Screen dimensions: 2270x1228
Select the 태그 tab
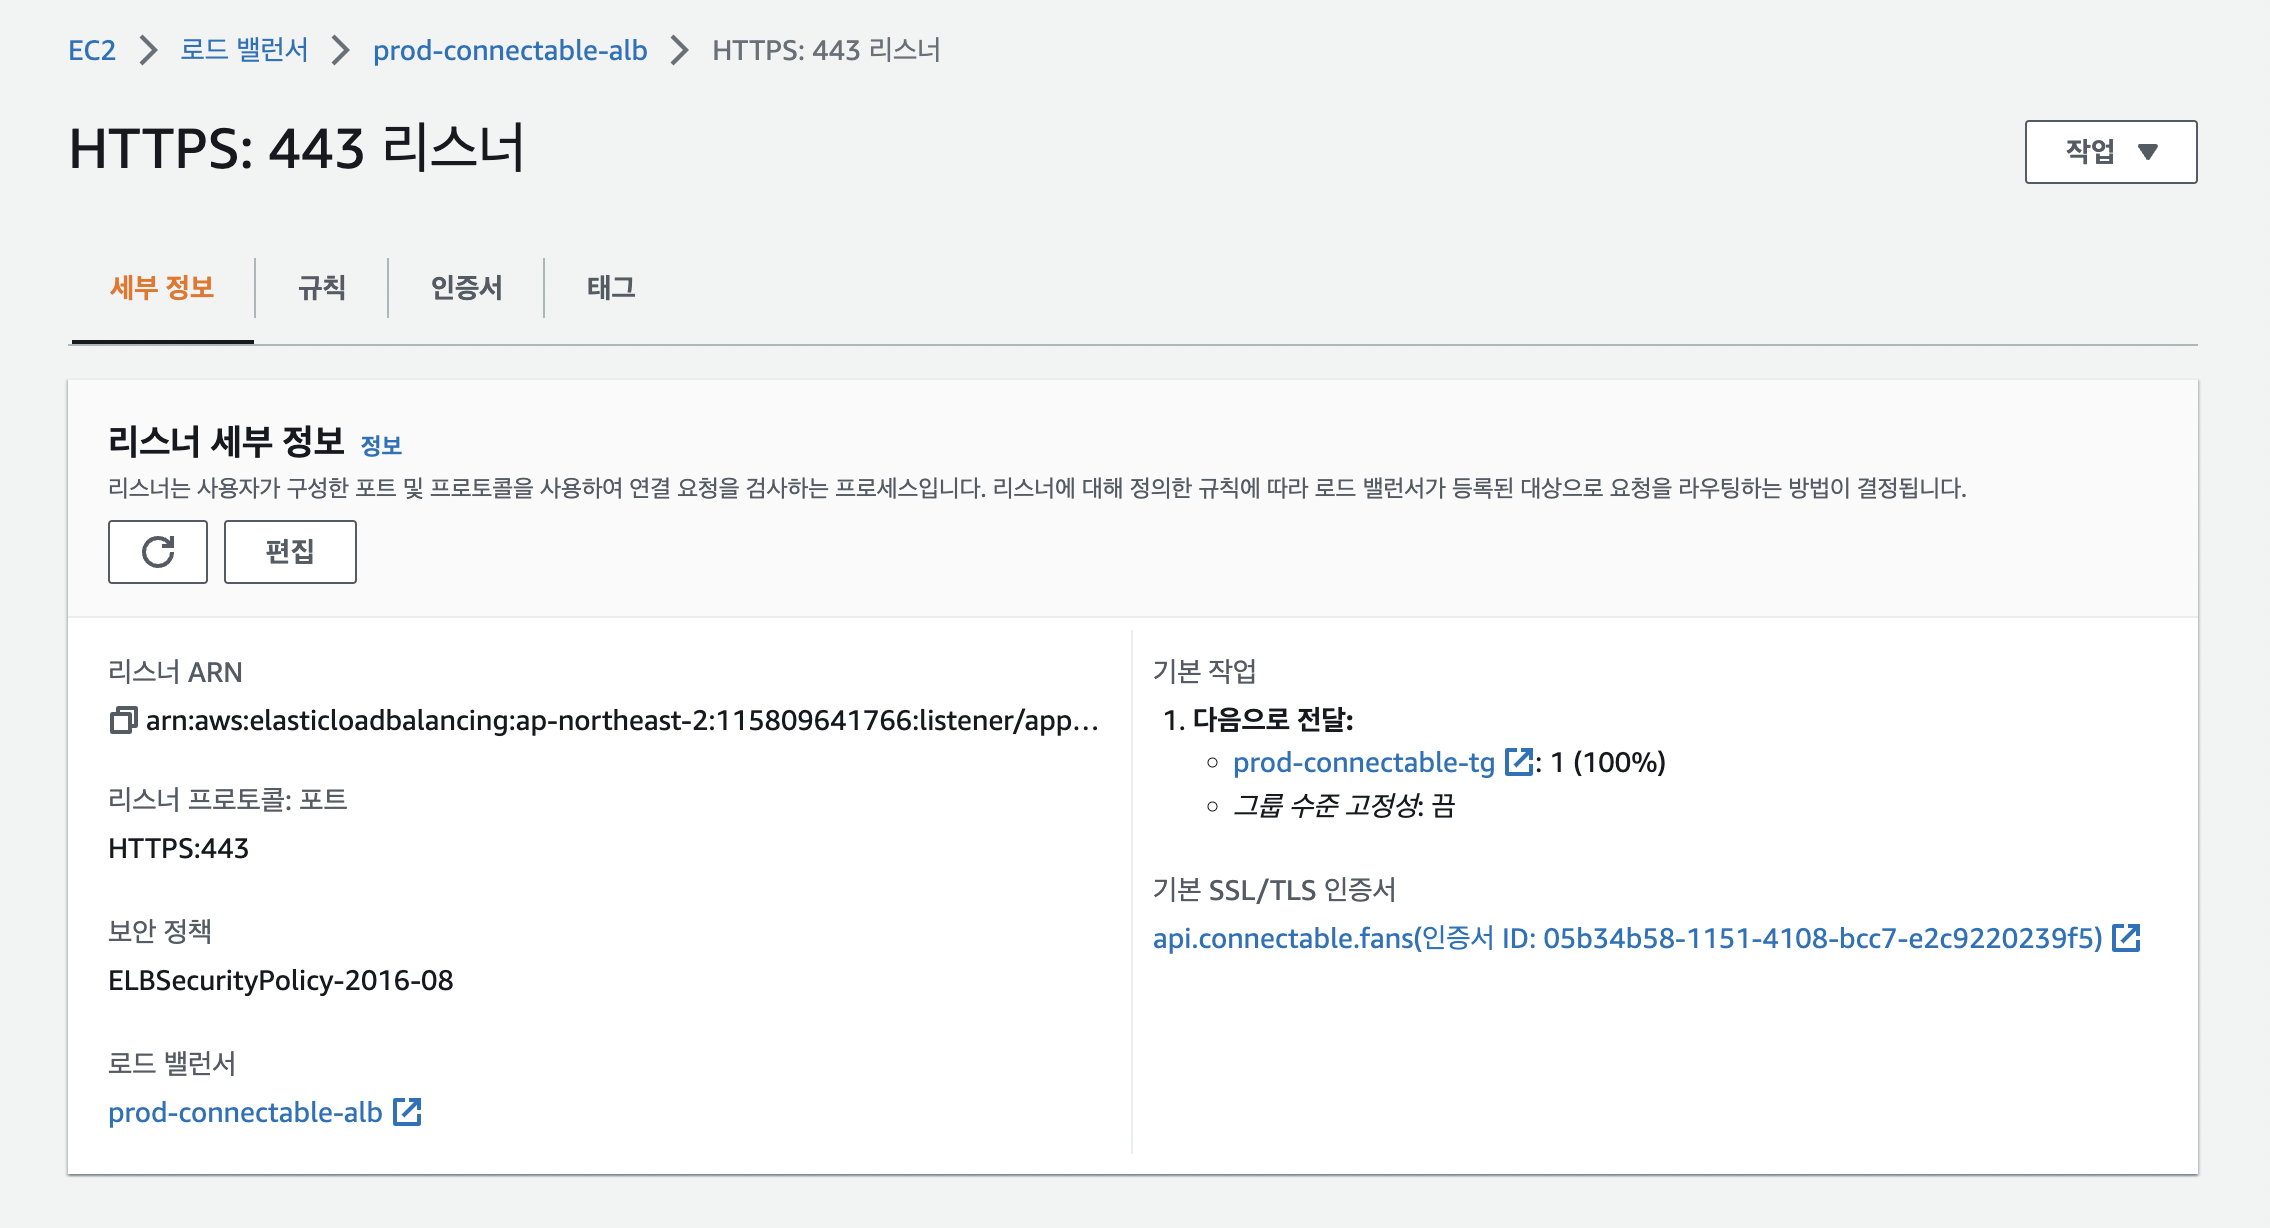coord(611,288)
